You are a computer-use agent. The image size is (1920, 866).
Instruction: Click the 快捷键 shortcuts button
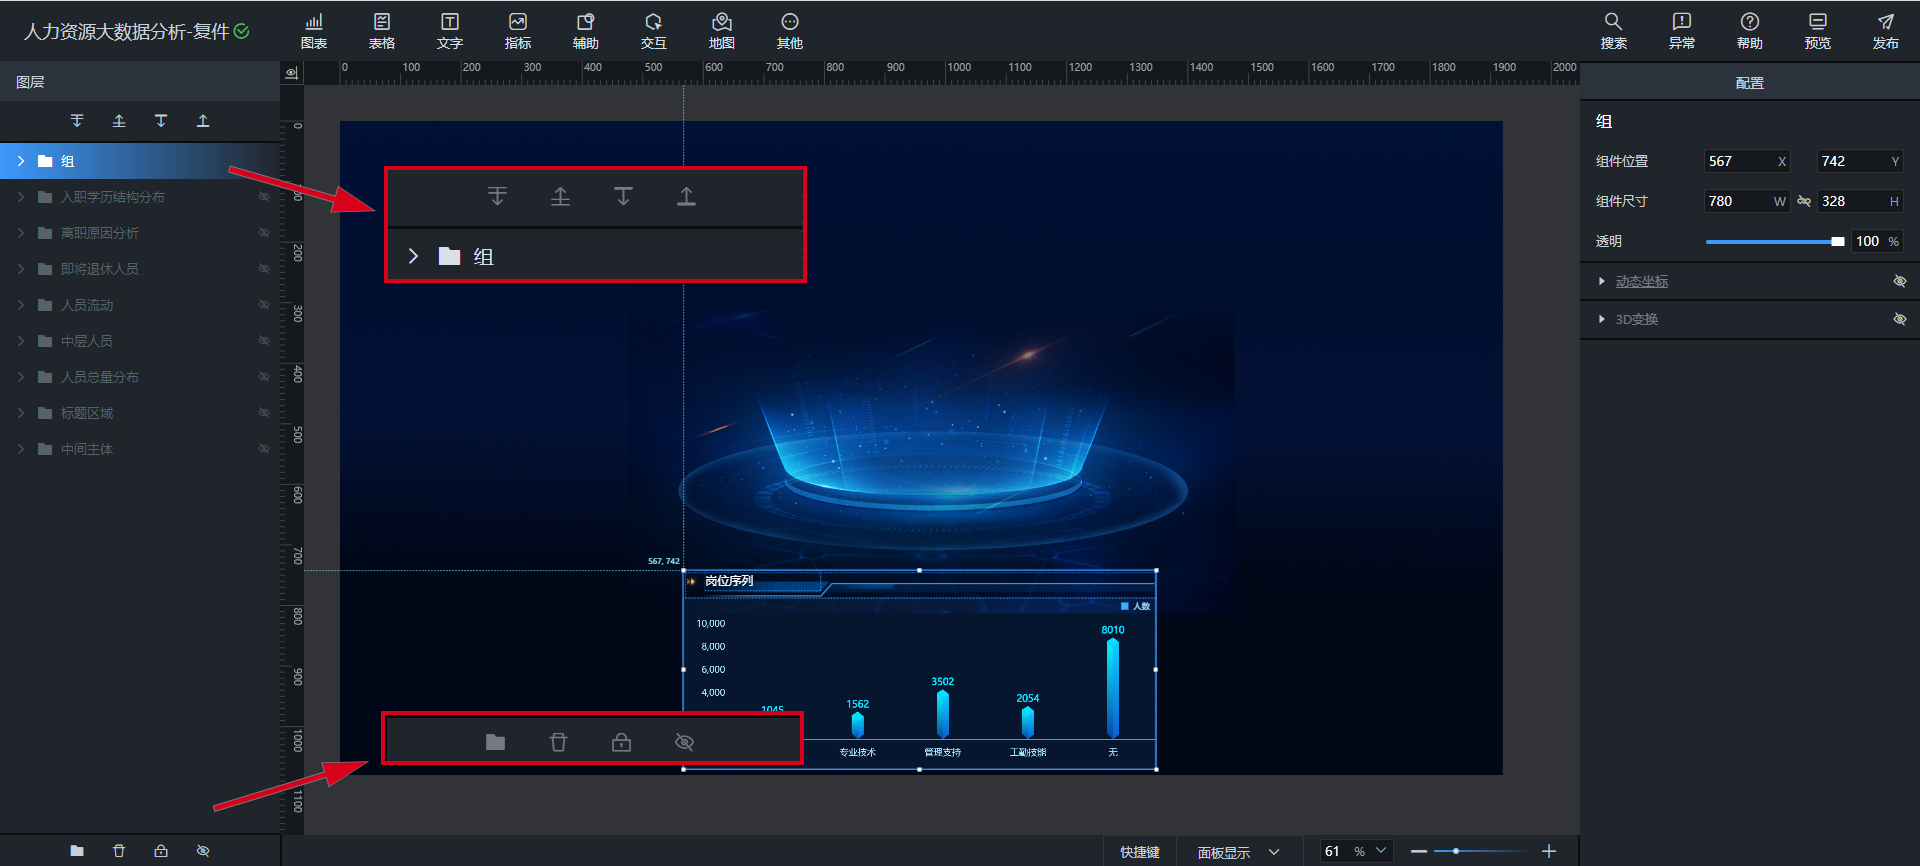tap(1139, 852)
